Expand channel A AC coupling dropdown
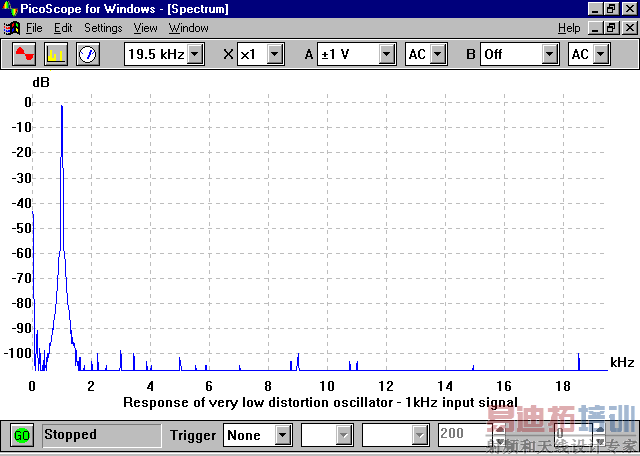The height and width of the screenshot is (456, 640). click(438, 54)
